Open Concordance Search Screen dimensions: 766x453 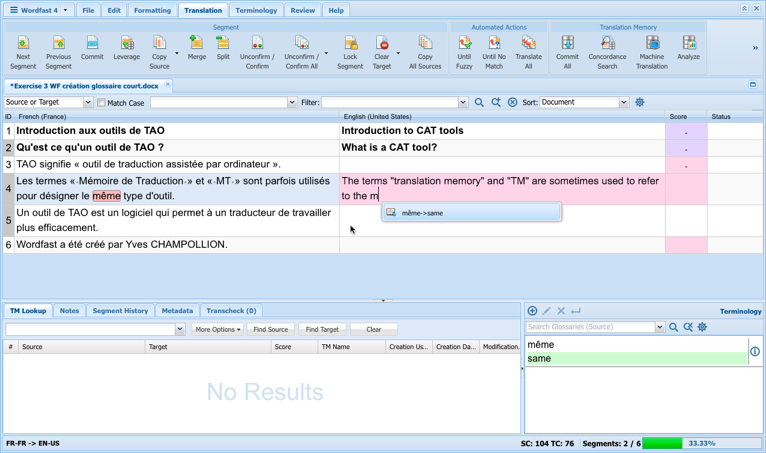(x=607, y=52)
